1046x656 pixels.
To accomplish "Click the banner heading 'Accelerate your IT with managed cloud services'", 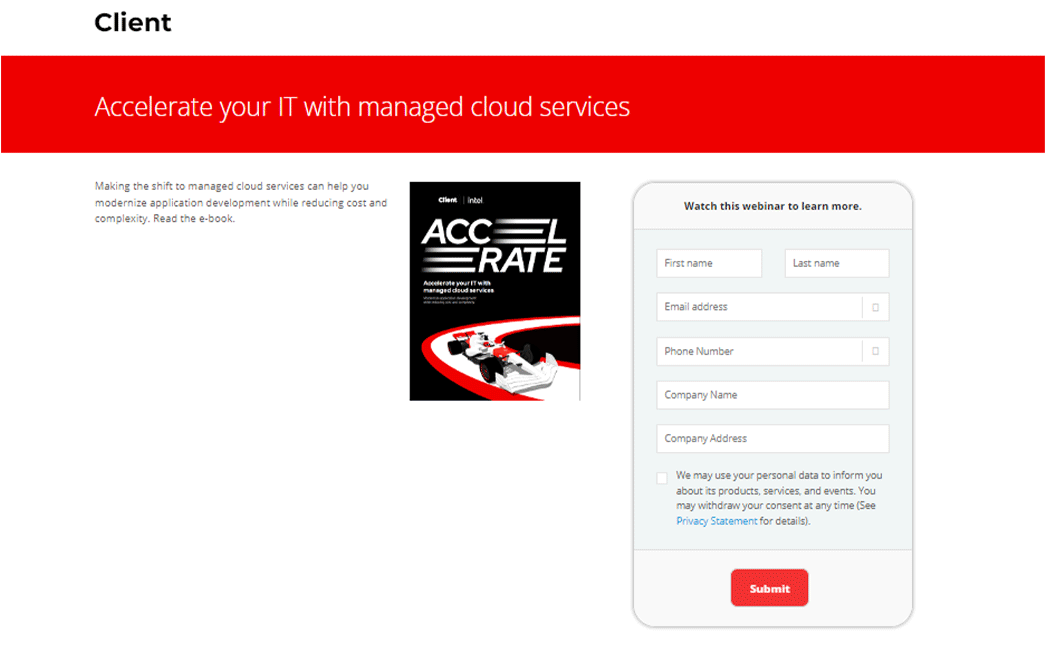I will pyautogui.click(x=362, y=107).
